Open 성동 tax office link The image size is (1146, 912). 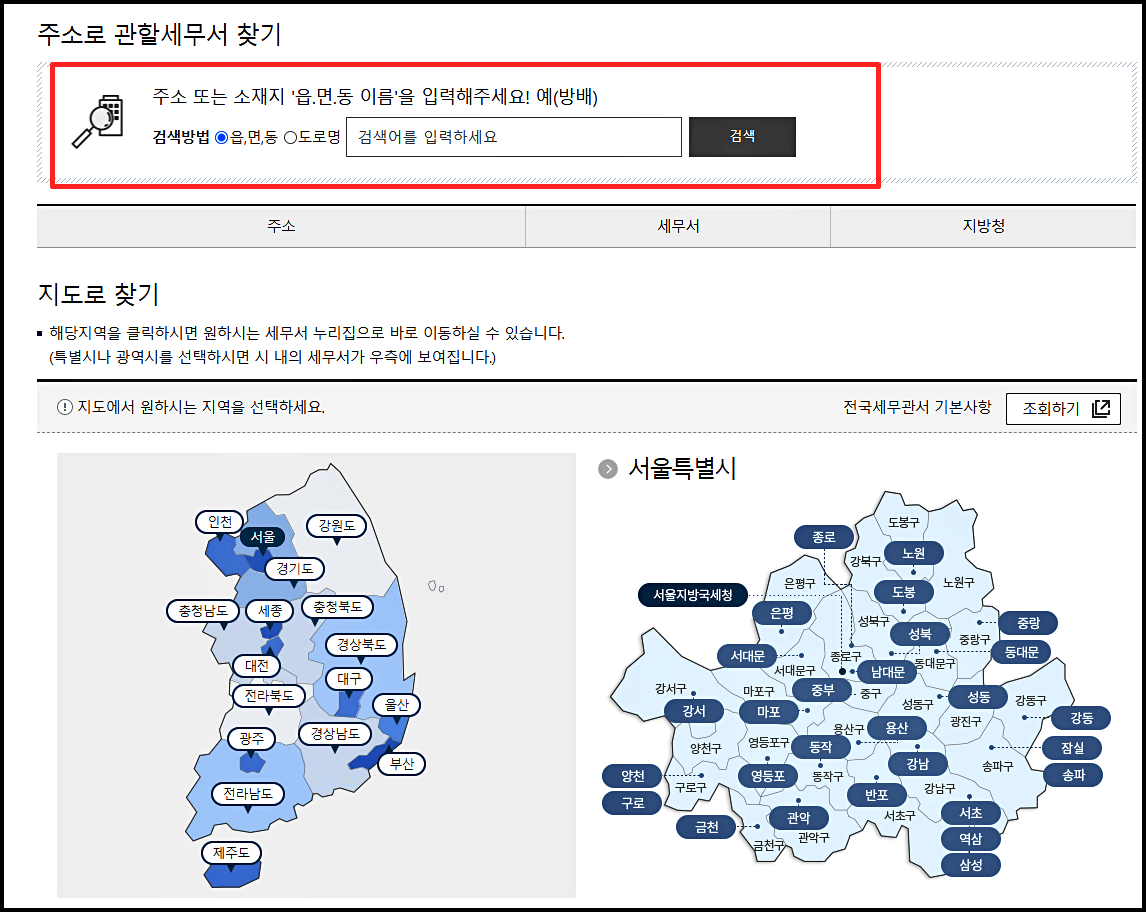pyautogui.click(x=979, y=697)
